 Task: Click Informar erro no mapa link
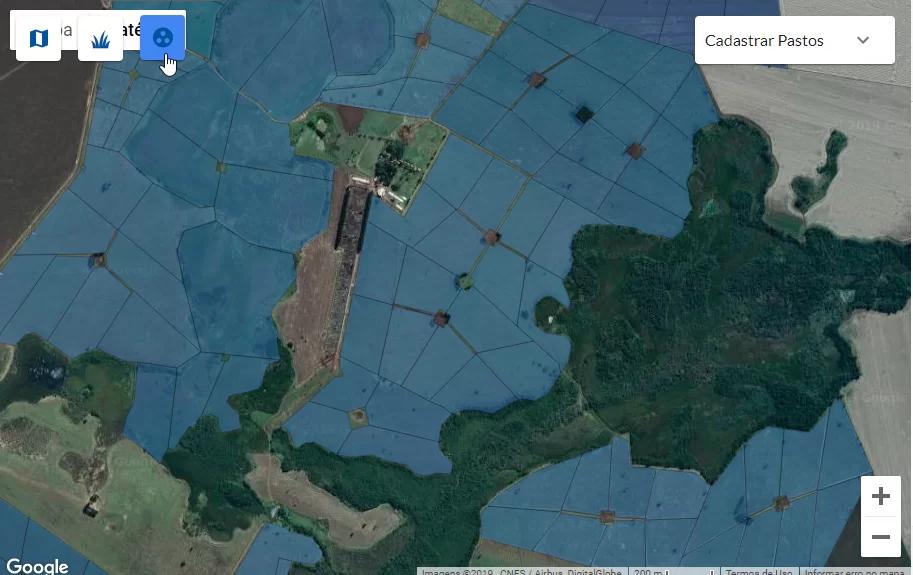coord(856,572)
